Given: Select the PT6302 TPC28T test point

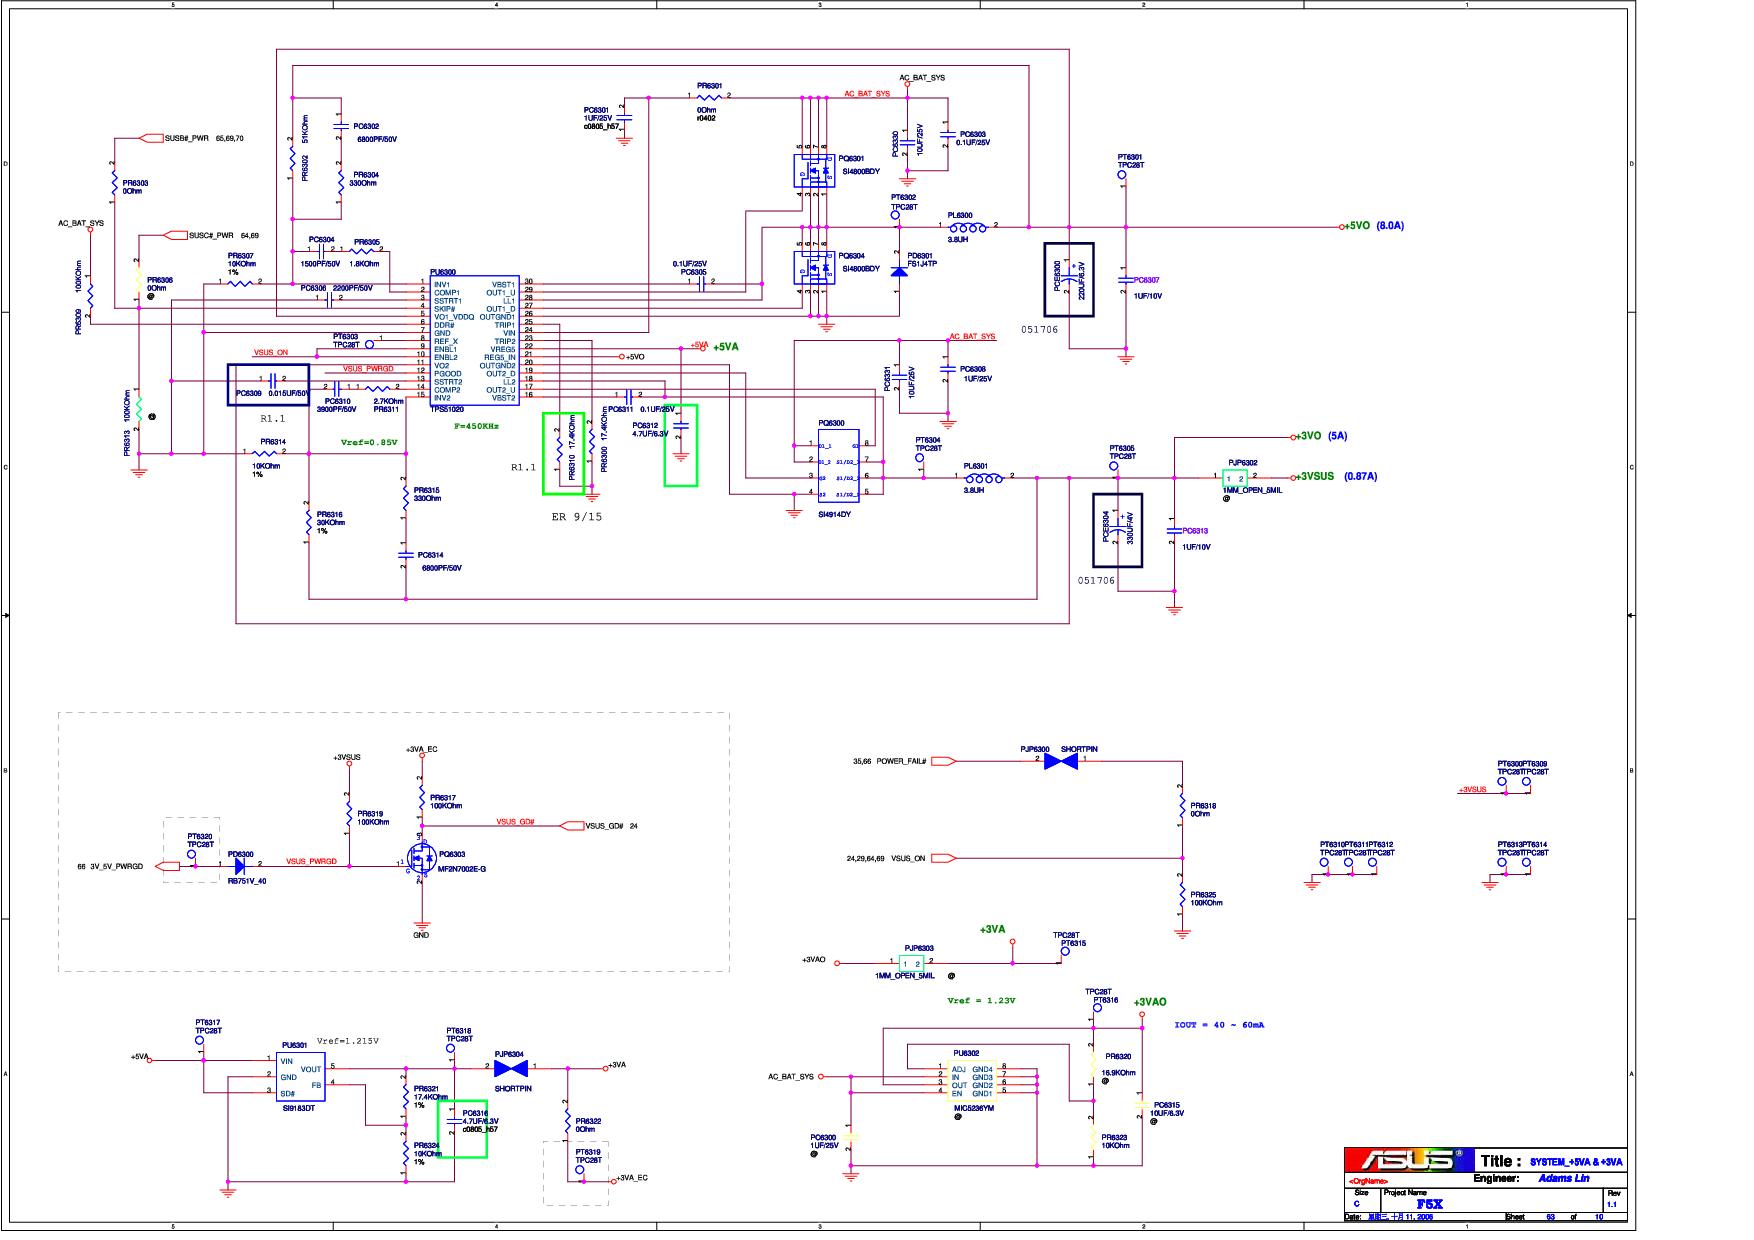Looking at the screenshot, I should coord(896,215).
